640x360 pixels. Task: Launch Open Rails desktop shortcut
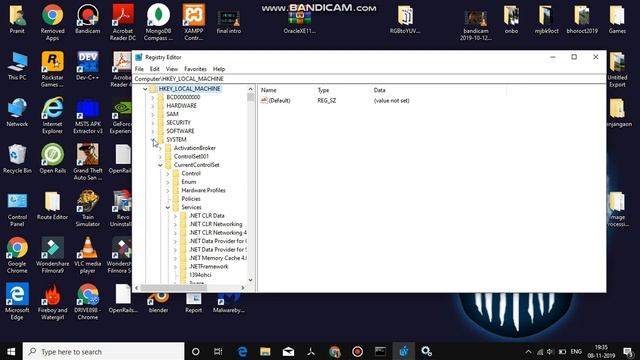[x=52, y=159]
